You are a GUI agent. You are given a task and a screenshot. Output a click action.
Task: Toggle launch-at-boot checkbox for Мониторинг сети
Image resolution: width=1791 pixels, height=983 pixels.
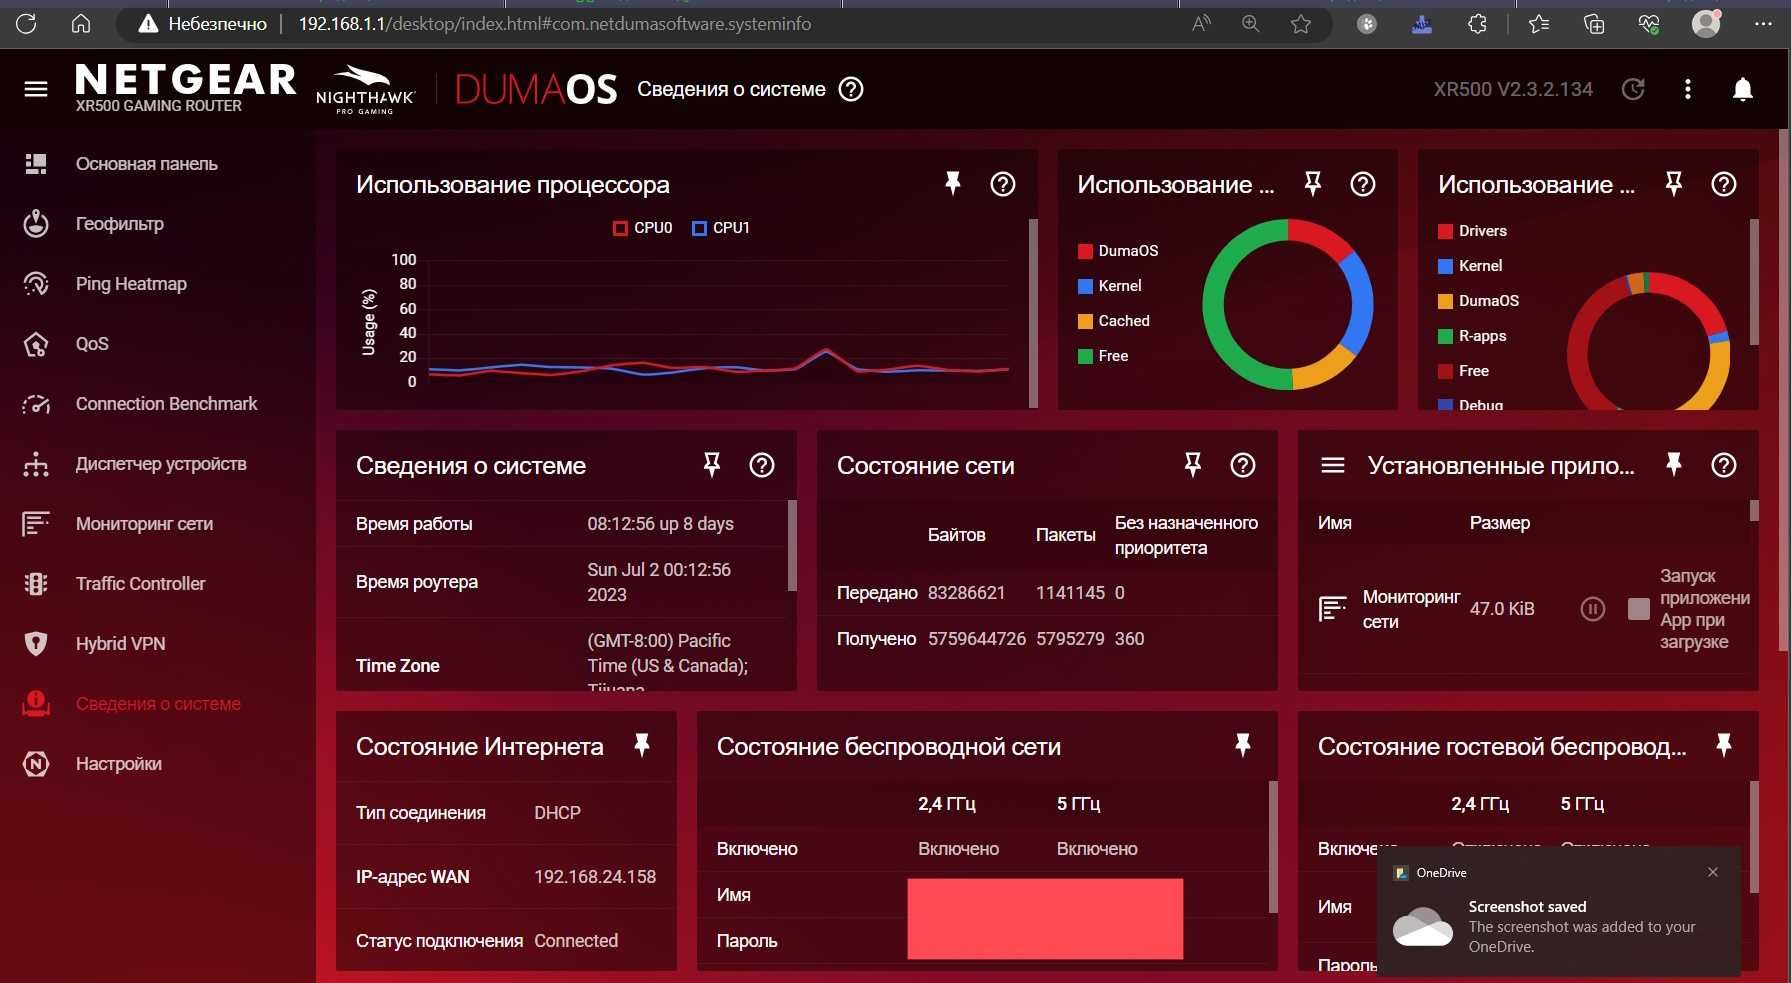1639,609
